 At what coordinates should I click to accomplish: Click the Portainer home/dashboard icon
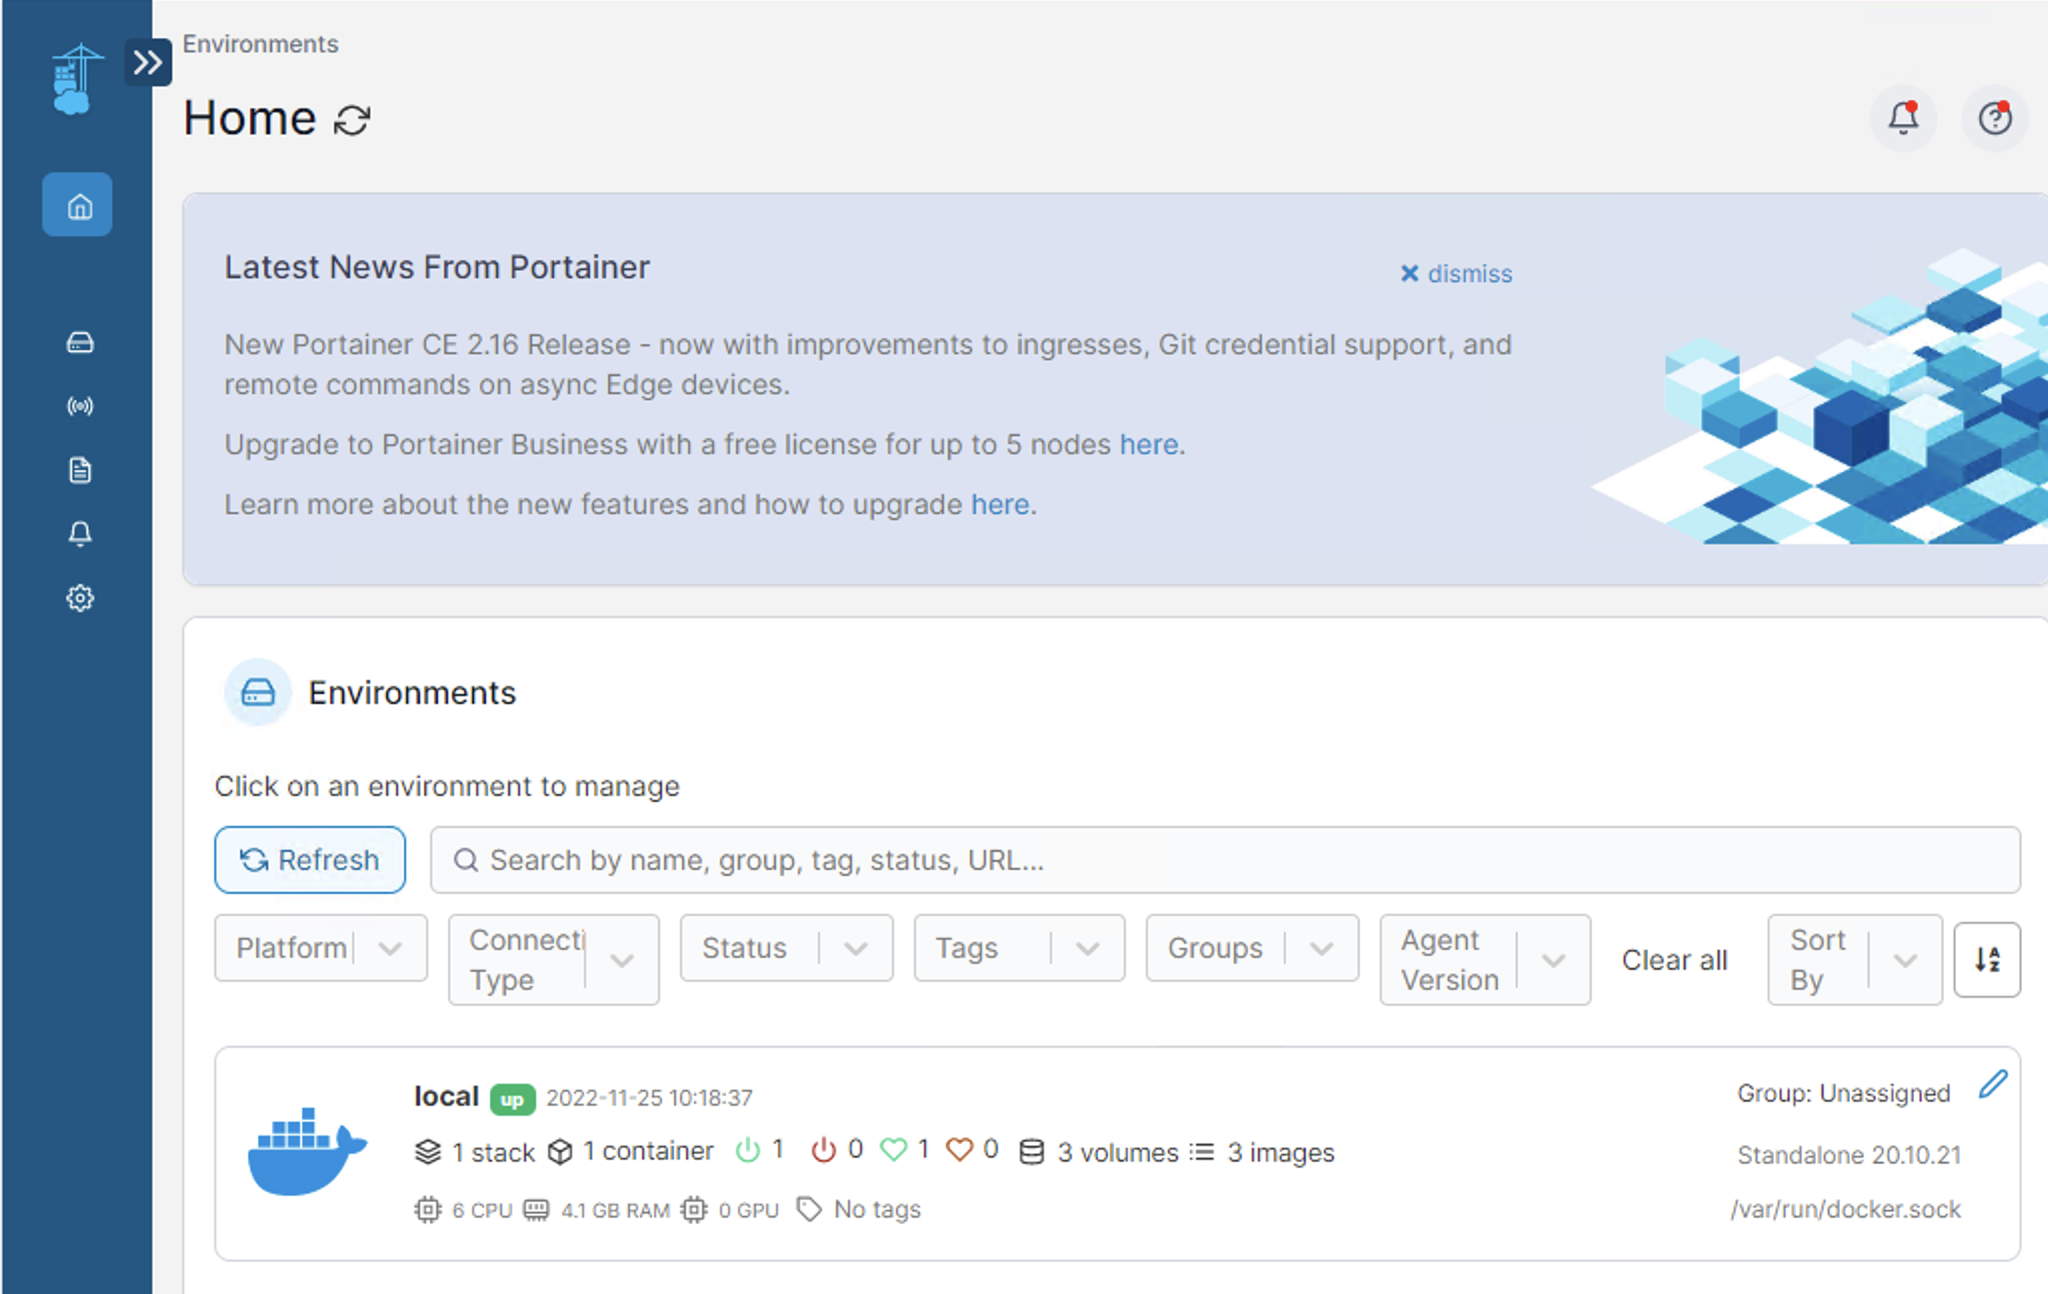click(78, 204)
